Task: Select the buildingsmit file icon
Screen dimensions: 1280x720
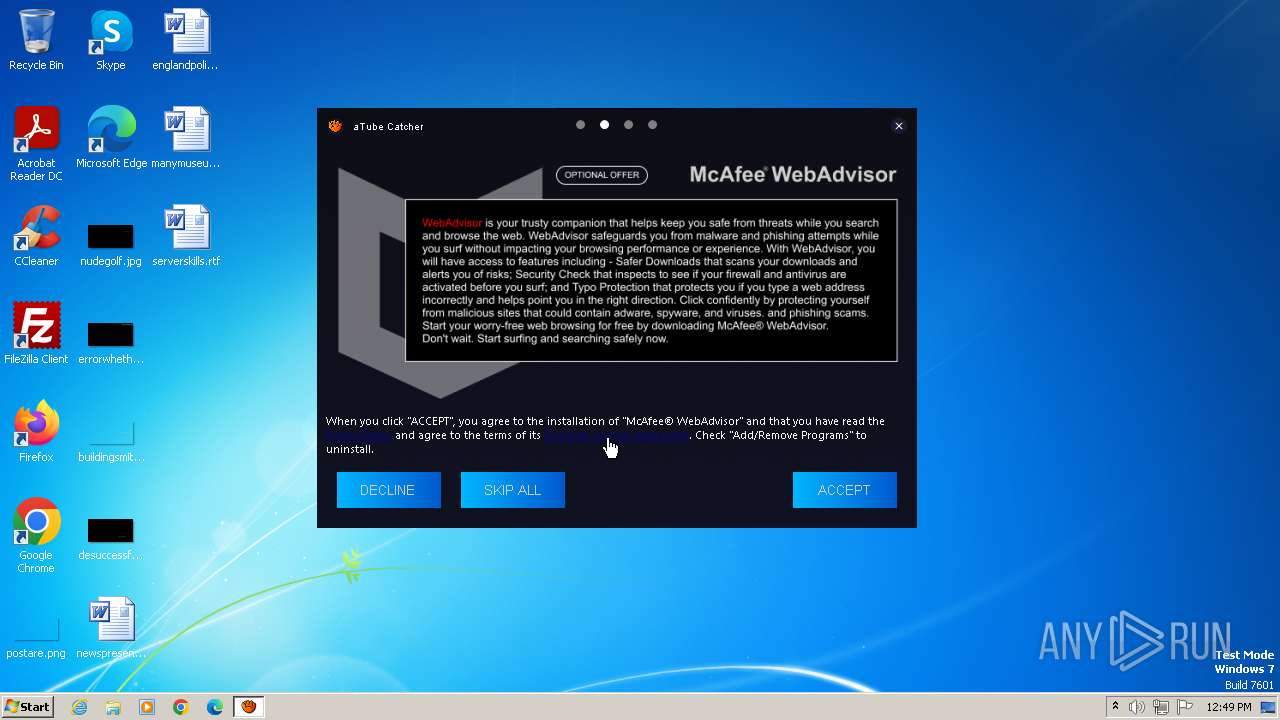Action: 111,440
